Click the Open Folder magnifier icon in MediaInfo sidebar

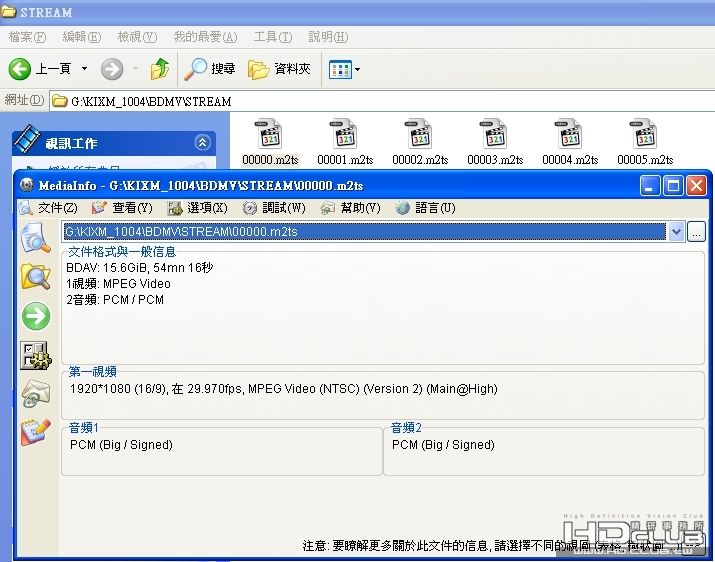click(x=36, y=276)
